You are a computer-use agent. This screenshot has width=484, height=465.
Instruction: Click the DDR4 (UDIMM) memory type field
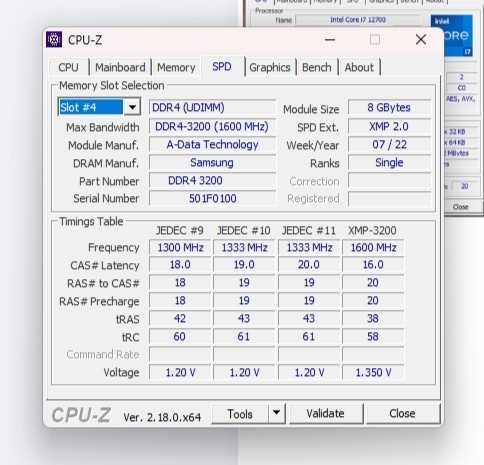coord(212,108)
